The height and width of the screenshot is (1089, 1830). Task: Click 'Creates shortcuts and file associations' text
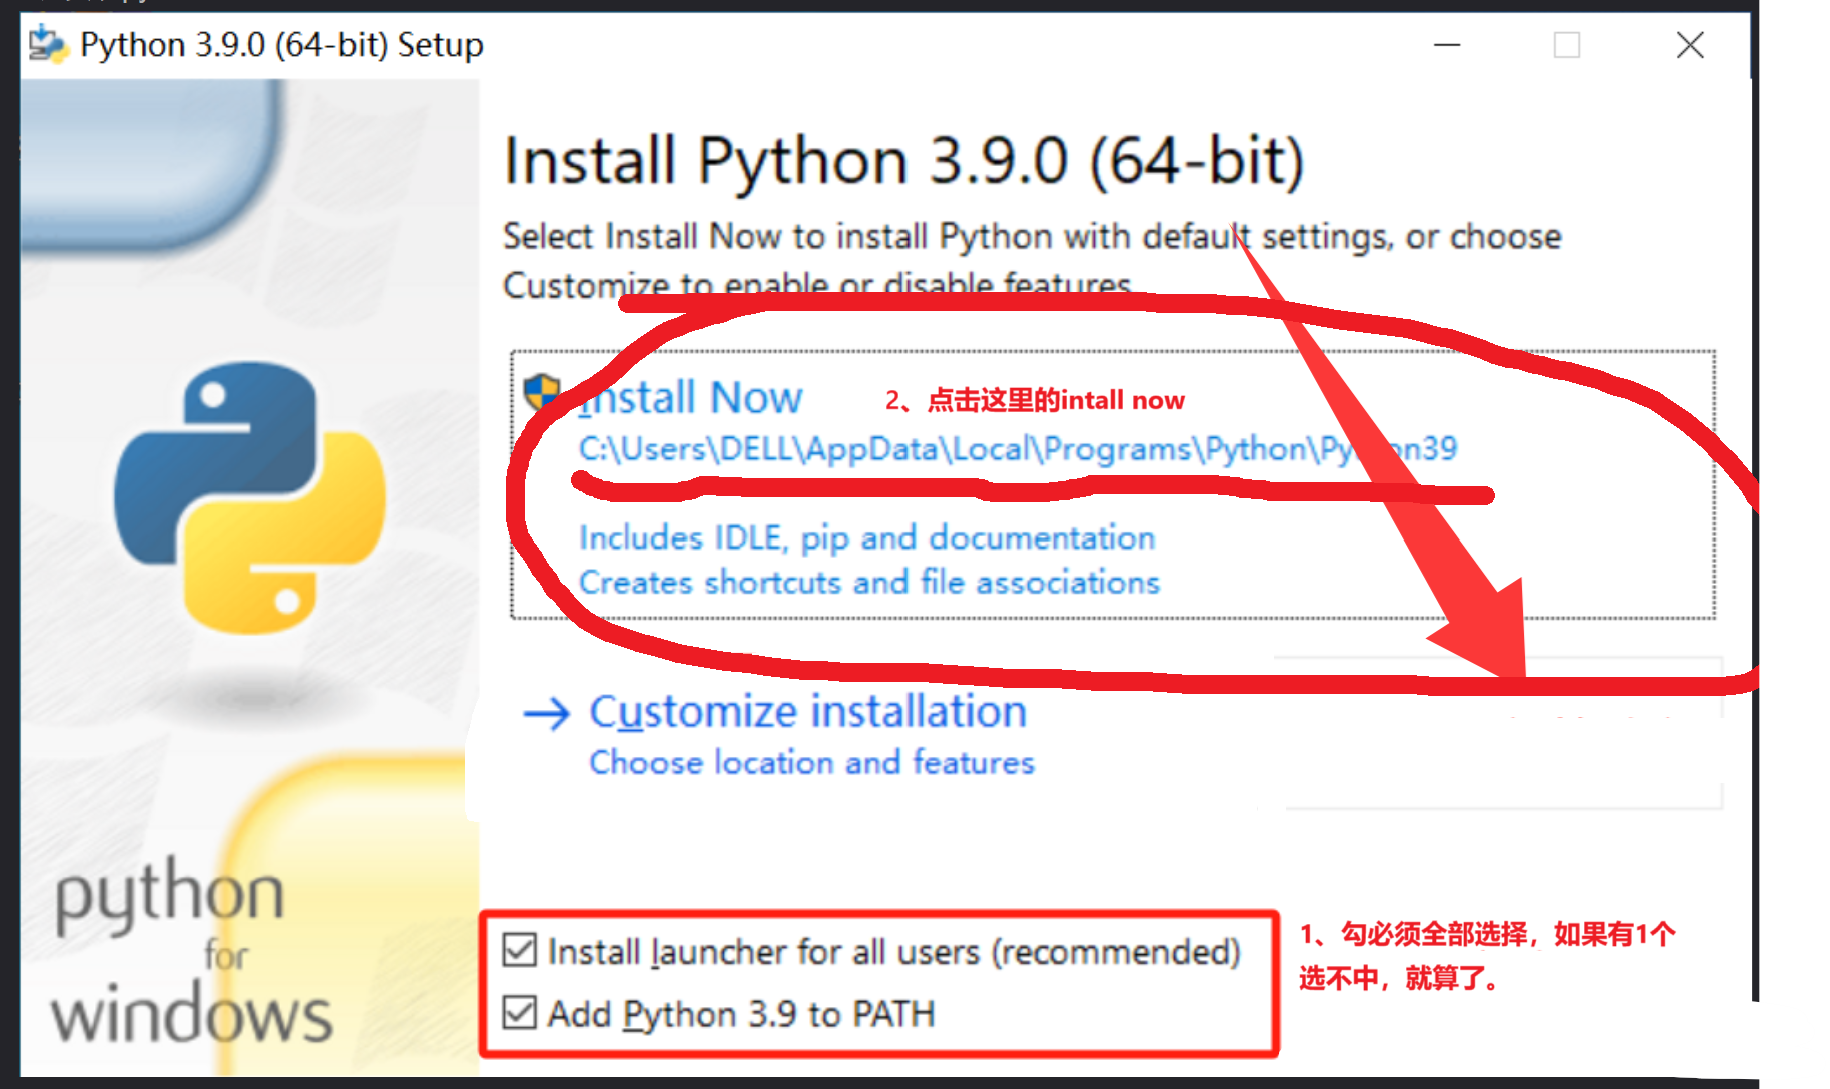pos(869,582)
